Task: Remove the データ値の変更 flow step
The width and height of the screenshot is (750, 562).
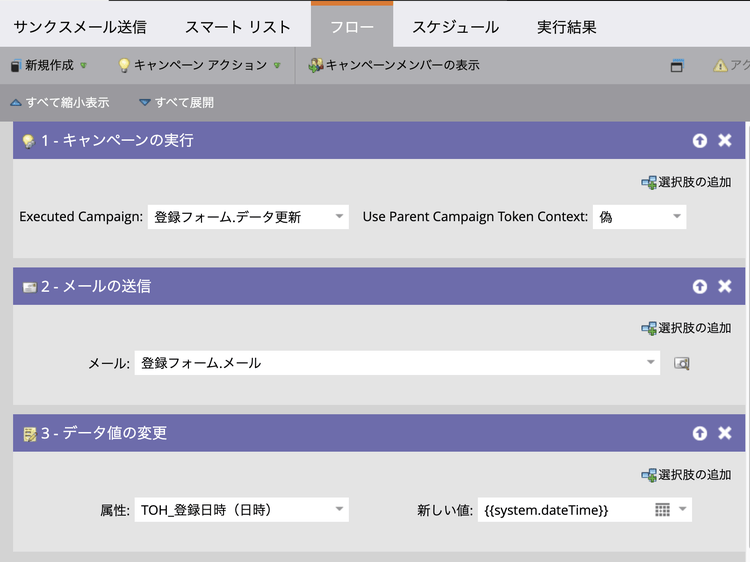Action: tap(725, 433)
